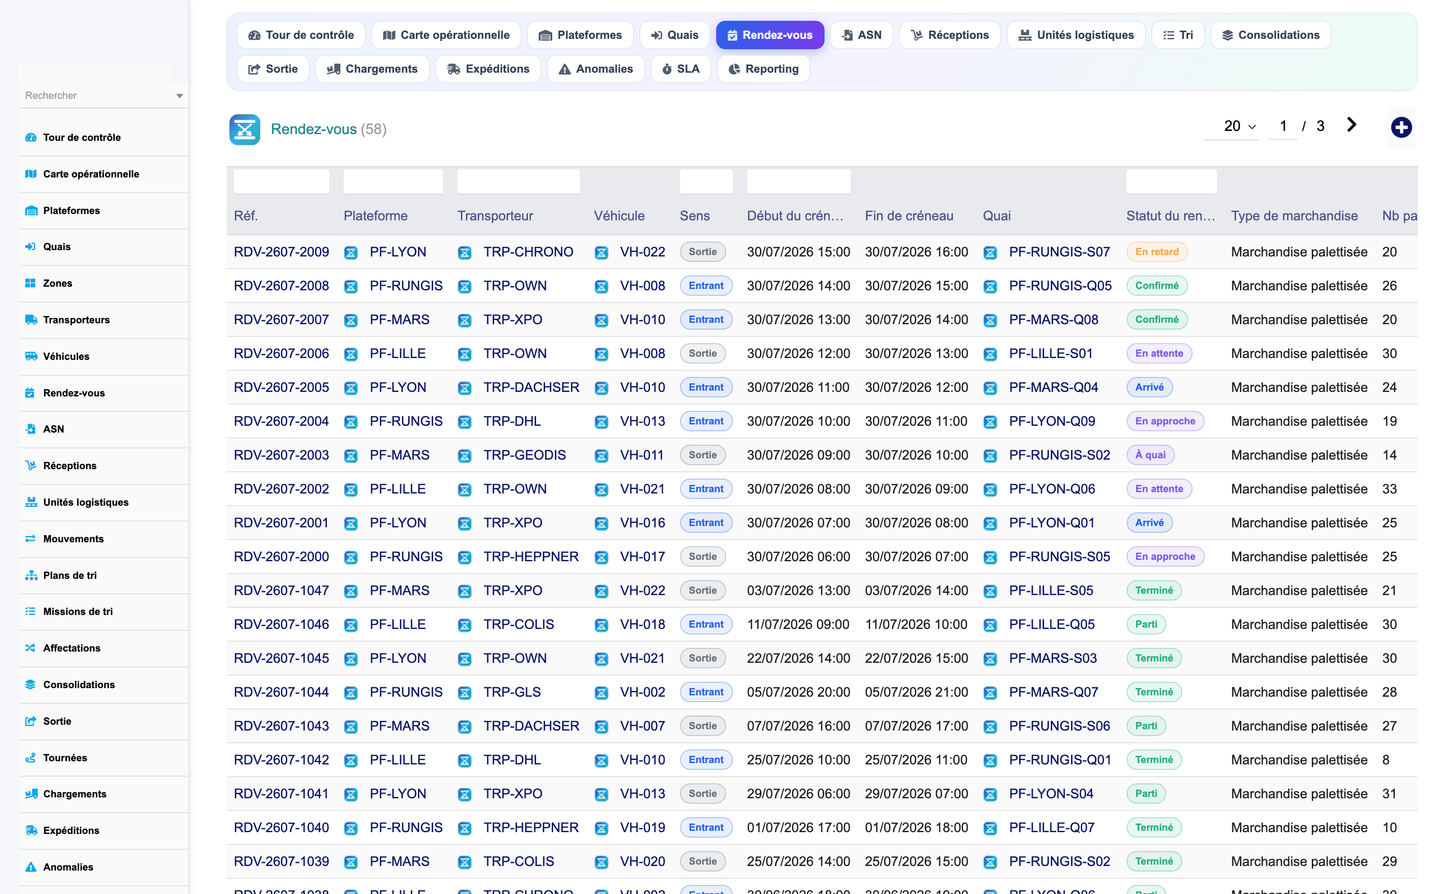Open quai PF-MARS-Q08 link

point(1054,320)
